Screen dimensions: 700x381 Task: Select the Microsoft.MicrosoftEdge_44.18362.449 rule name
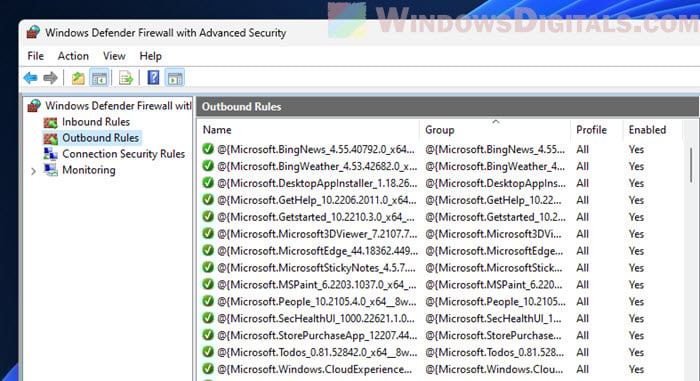click(317, 251)
